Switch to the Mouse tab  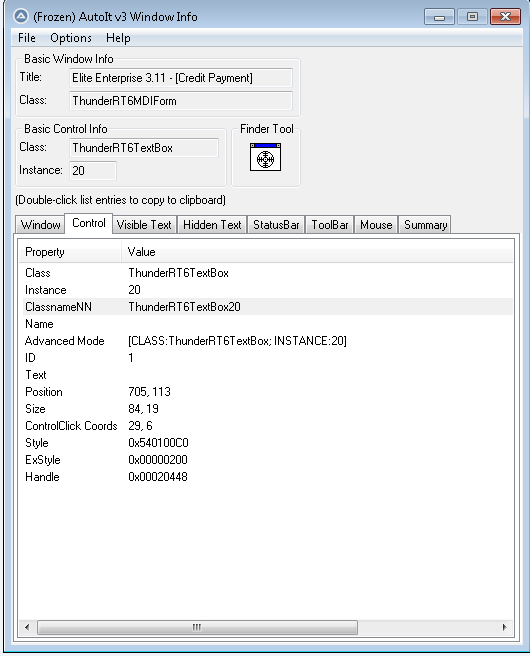click(376, 225)
